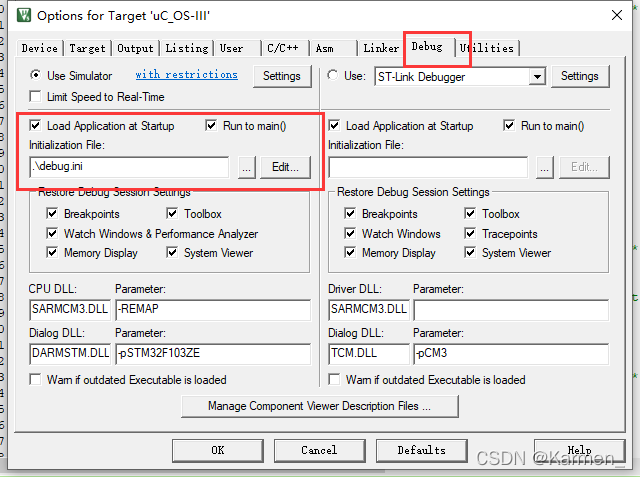
Task: Restore settings with Defaults button
Action: [x=422, y=450]
